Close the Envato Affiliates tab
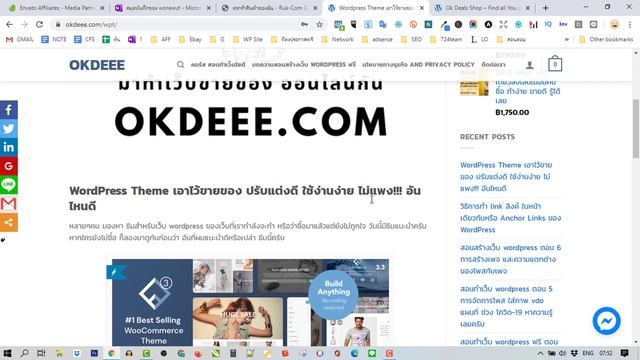Screen dimensions: 640x360 (102, 8)
